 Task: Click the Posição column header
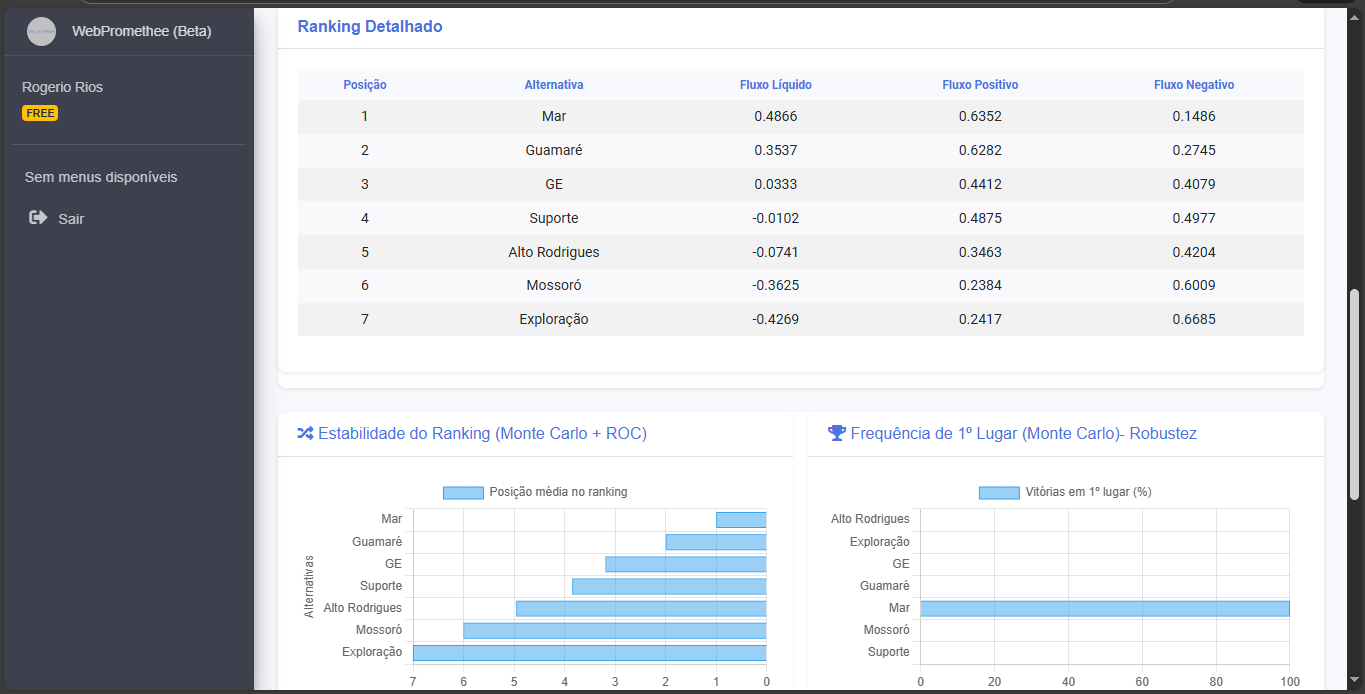pyautogui.click(x=364, y=85)
